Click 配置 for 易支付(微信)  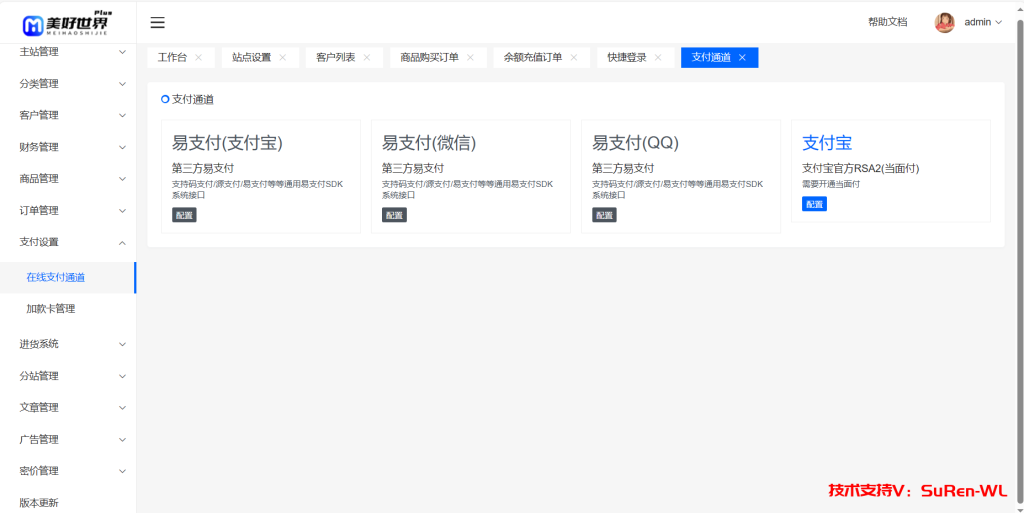click(394, 215)
